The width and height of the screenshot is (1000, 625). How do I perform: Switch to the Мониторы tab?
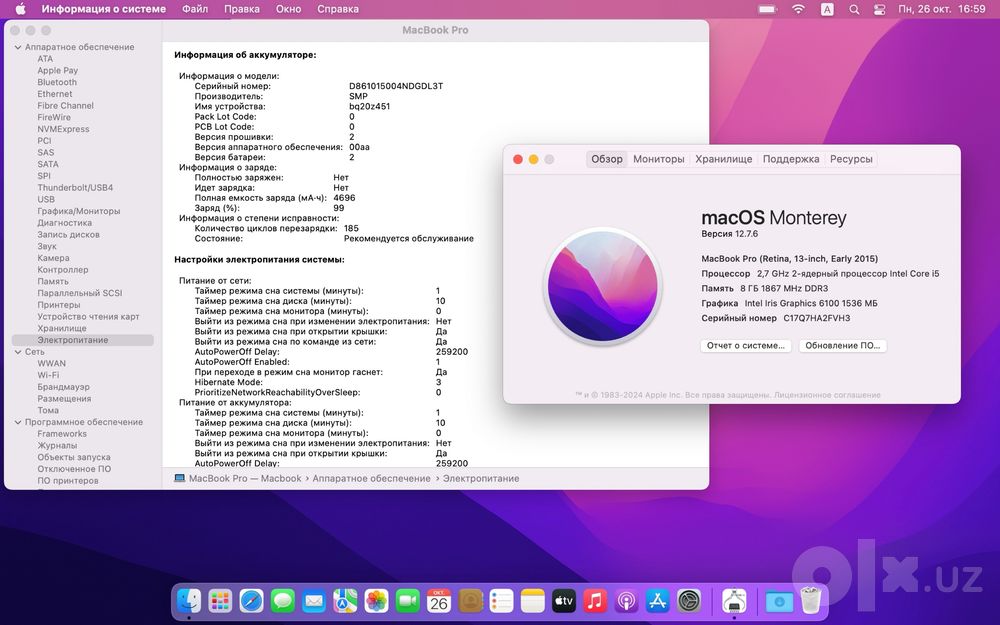click(x=659, y=159)
